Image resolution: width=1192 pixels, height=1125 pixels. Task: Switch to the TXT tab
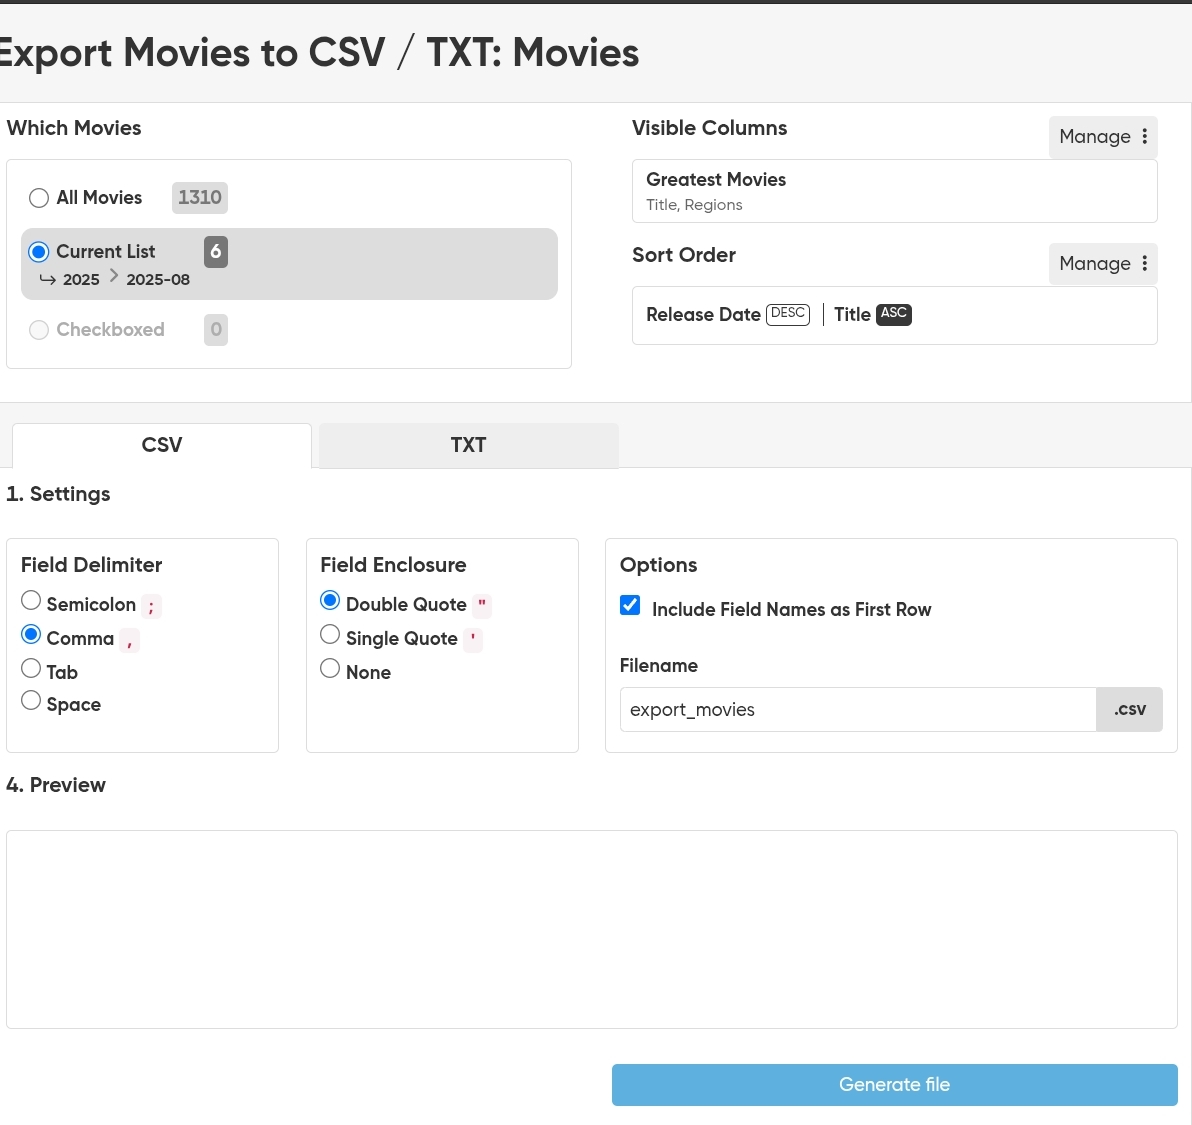tap(468, 445)
